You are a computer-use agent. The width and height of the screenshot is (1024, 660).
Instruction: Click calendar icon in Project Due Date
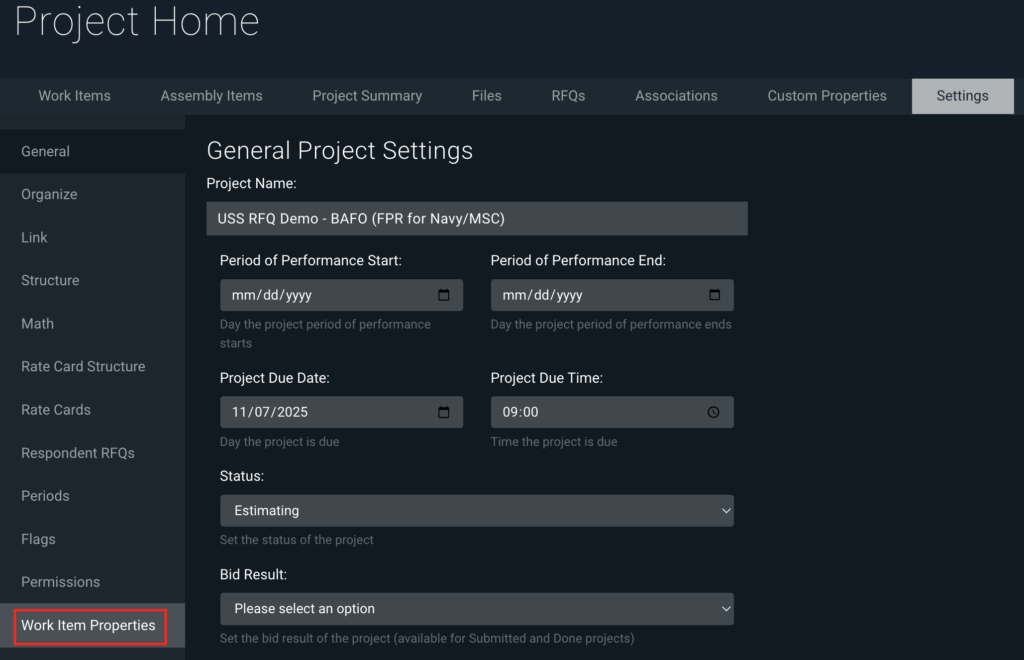444,412
